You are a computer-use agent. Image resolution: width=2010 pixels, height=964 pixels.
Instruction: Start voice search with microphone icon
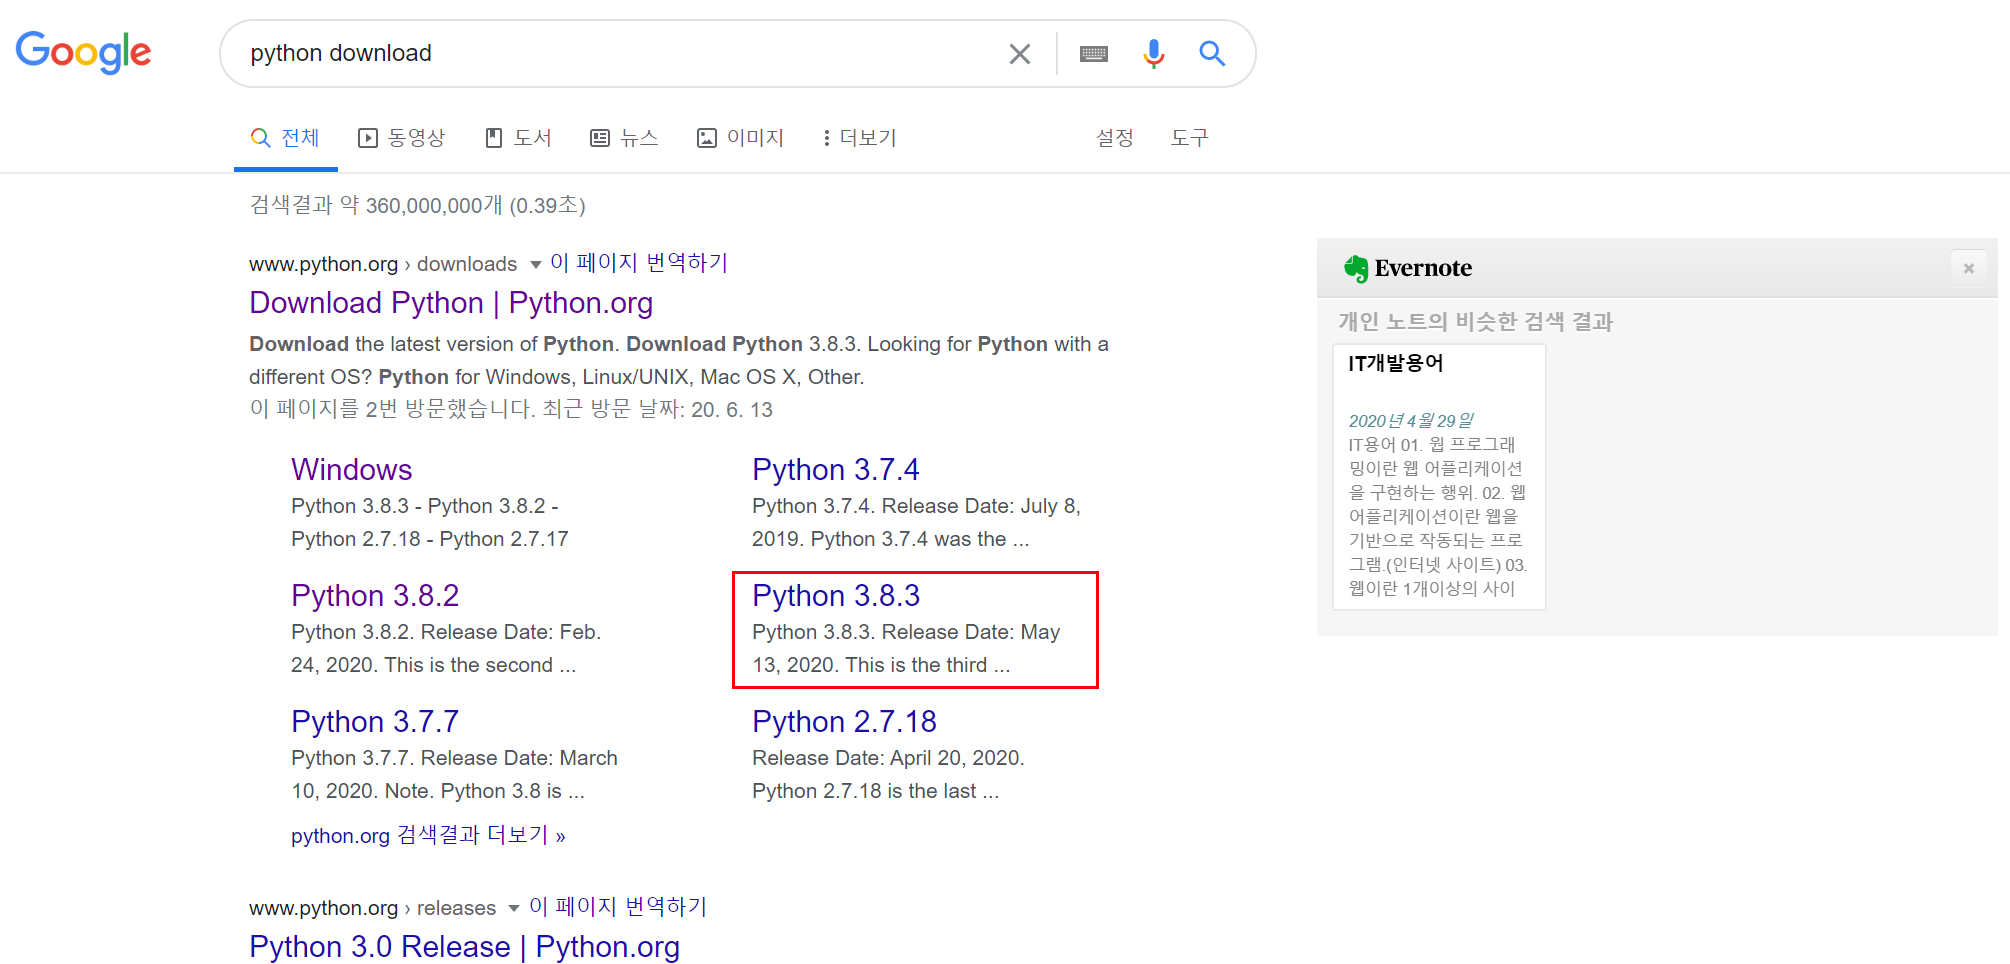point(1153,54)
